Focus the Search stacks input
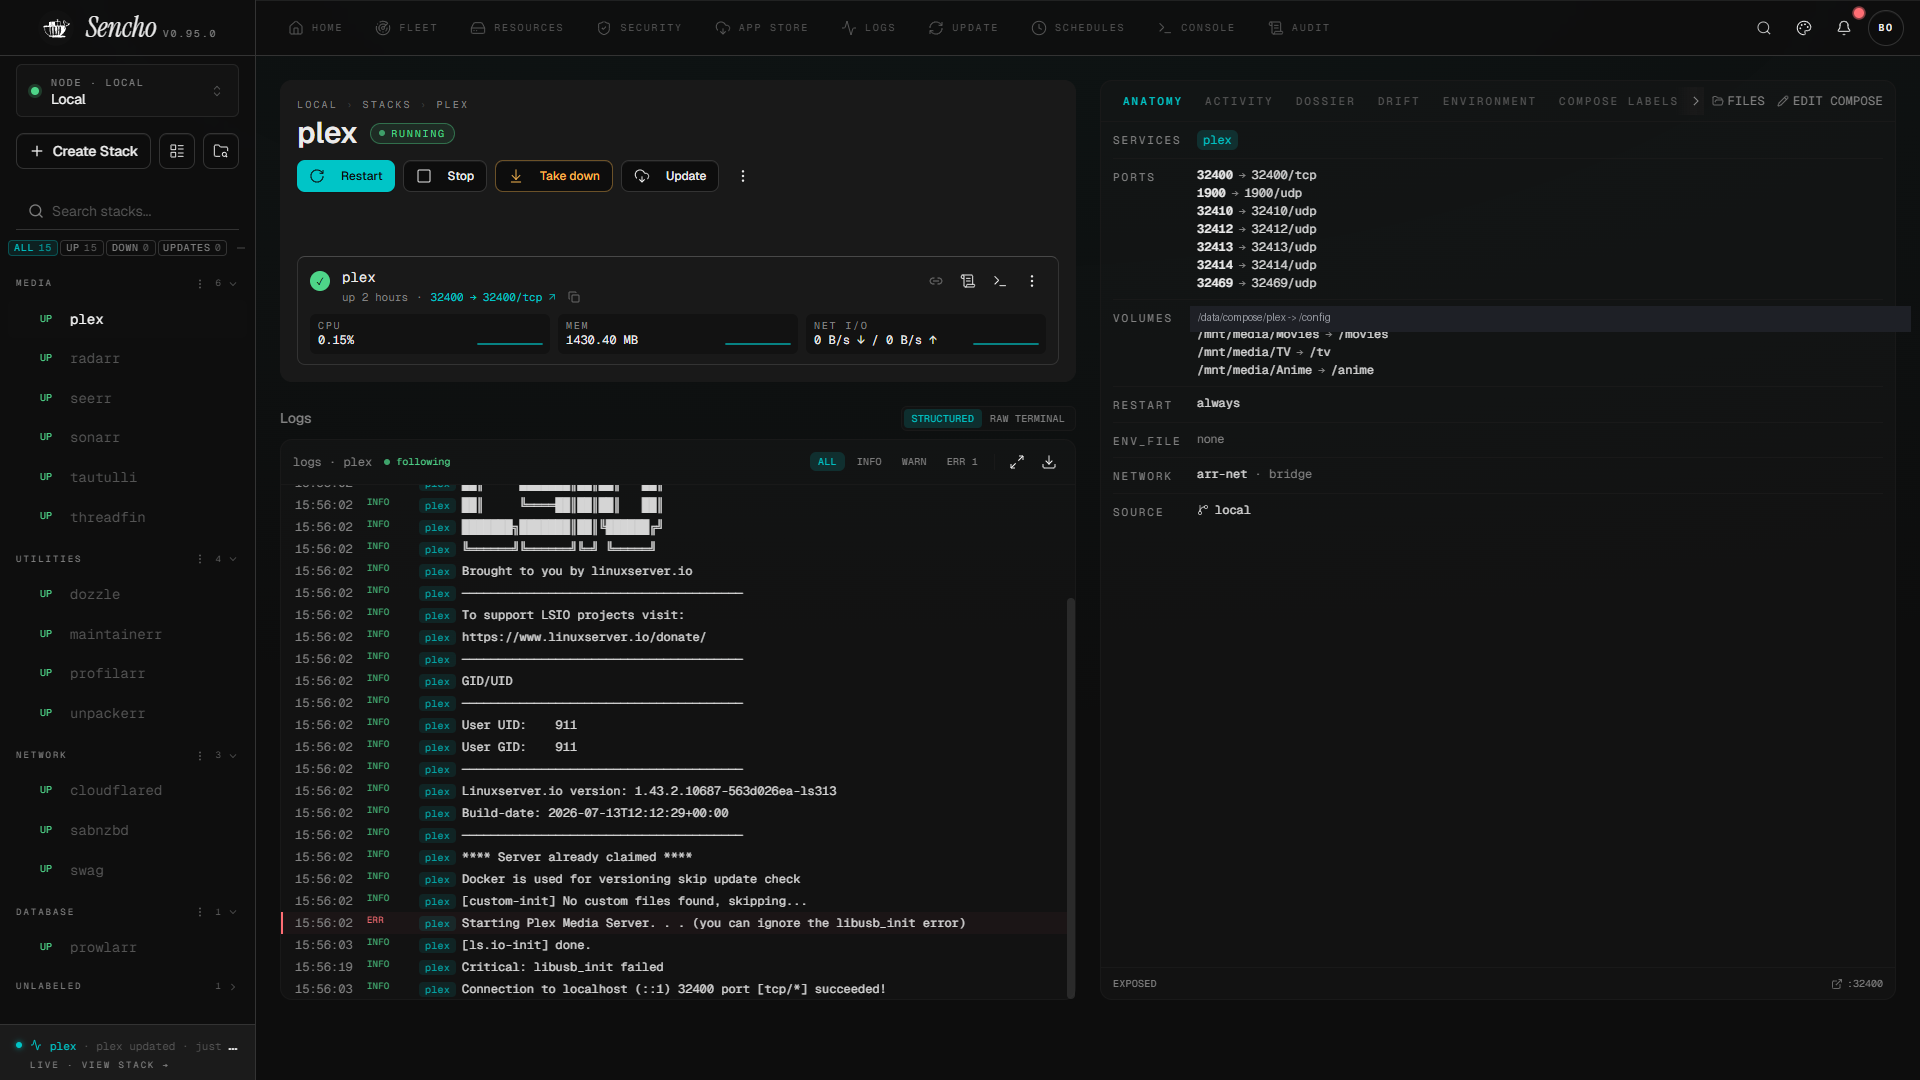 tap(127, 211)
